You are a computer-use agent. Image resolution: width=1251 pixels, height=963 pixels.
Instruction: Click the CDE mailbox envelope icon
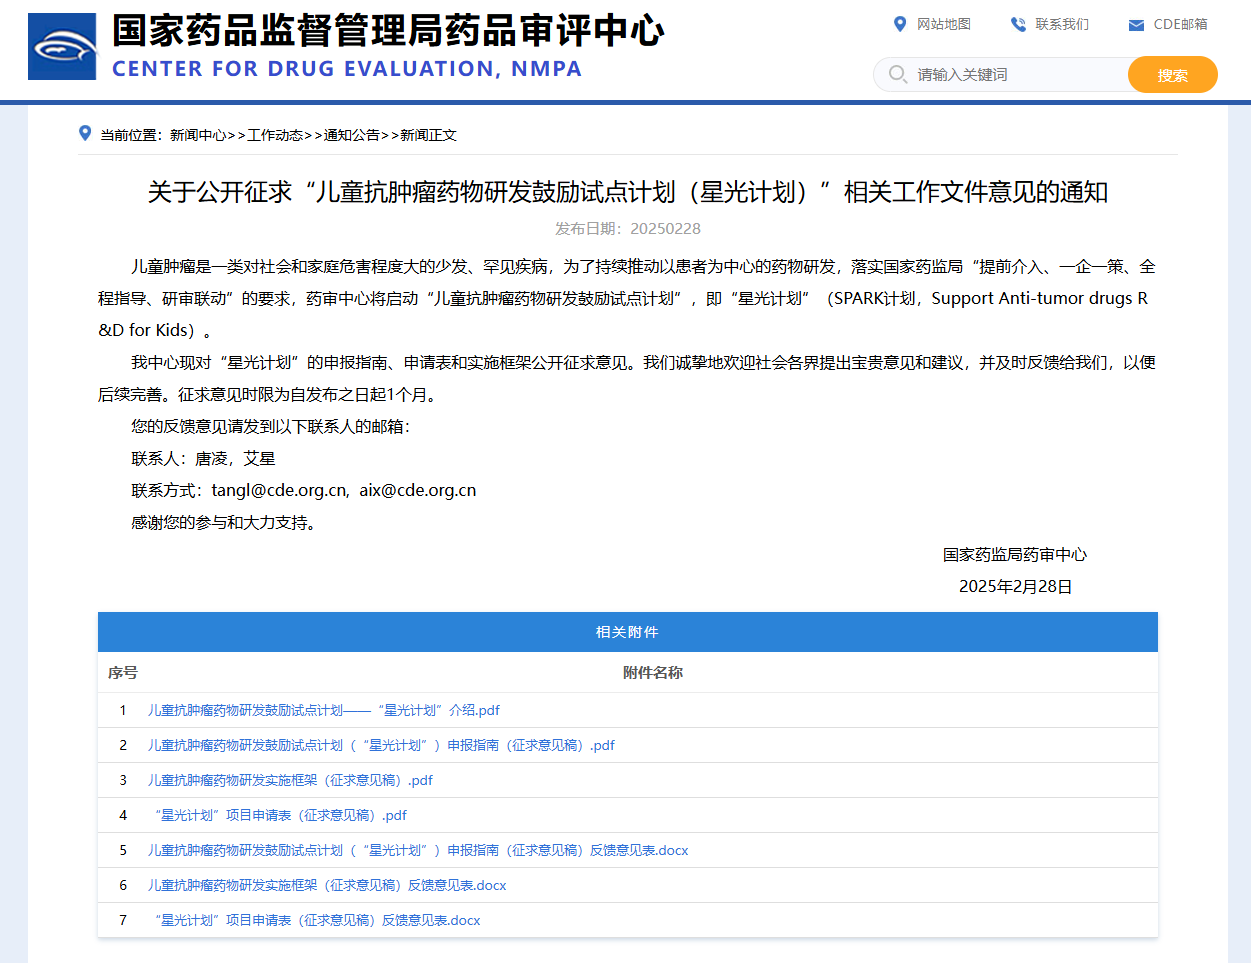pos(1136,25)
